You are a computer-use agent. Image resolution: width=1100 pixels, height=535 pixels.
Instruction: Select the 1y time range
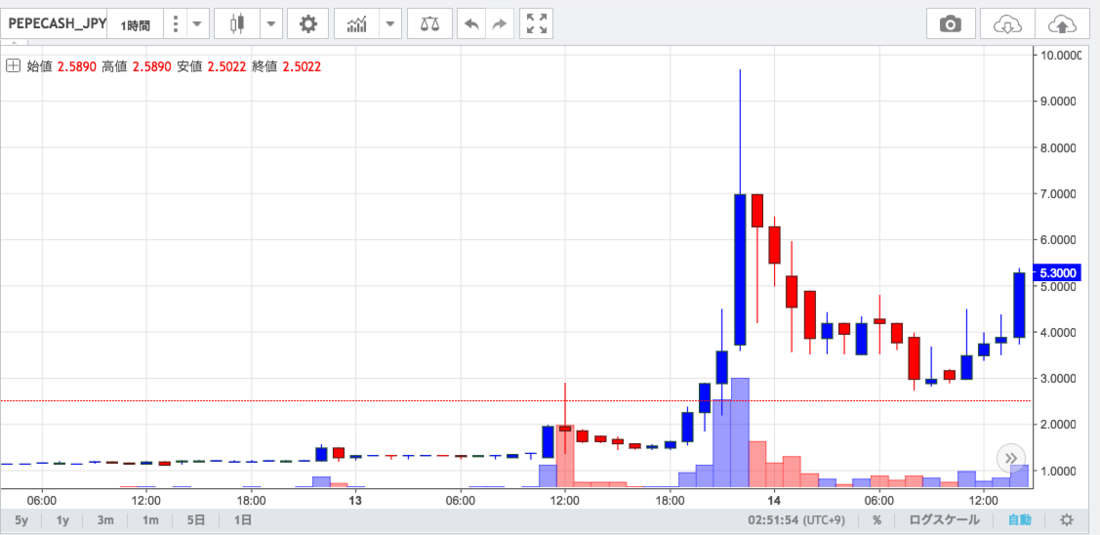(63, 520)
